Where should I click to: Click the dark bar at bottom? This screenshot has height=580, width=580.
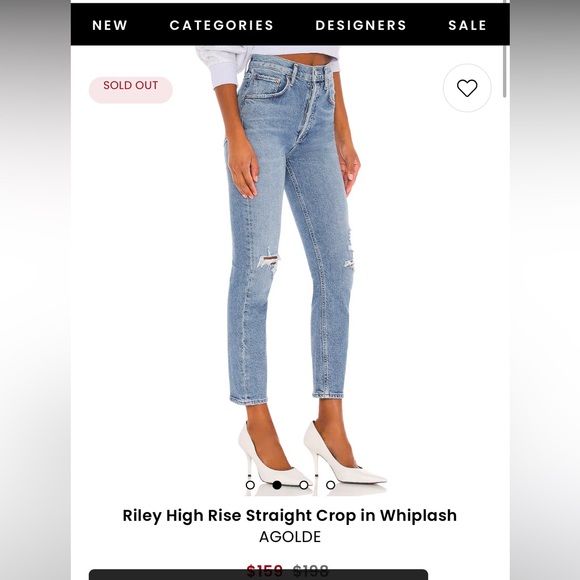pos(258,574)
